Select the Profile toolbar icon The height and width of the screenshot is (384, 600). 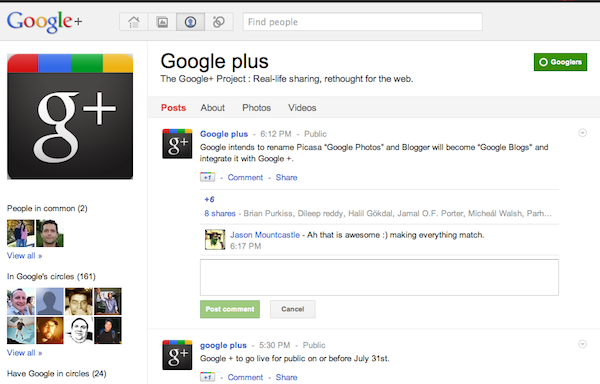click(x=191, y=22)
